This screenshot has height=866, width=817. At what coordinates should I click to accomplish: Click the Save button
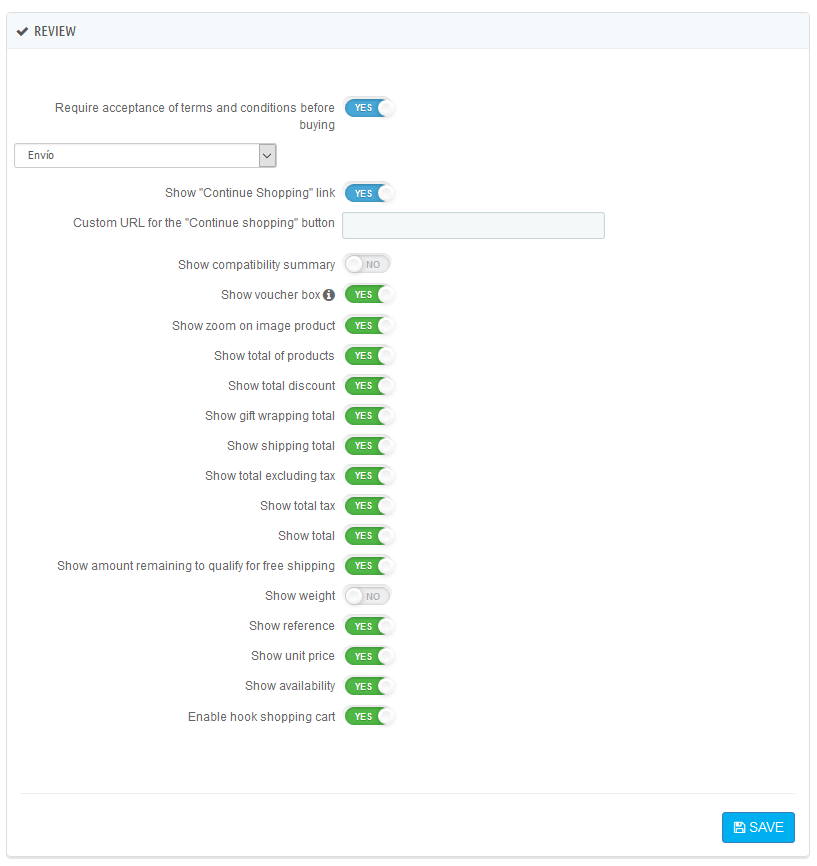[758, 827]
